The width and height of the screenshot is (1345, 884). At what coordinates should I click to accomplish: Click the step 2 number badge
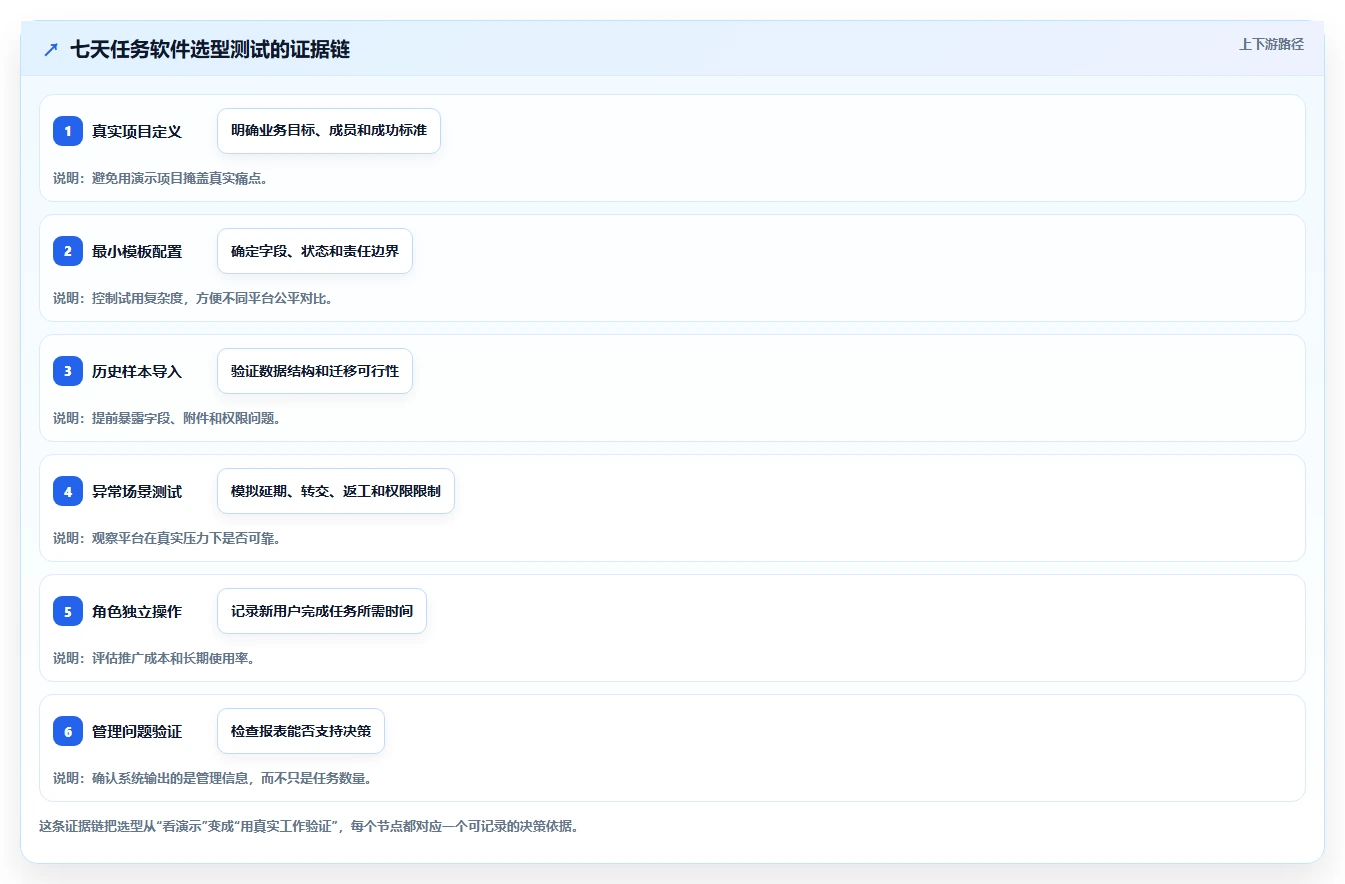coord(68,251)
